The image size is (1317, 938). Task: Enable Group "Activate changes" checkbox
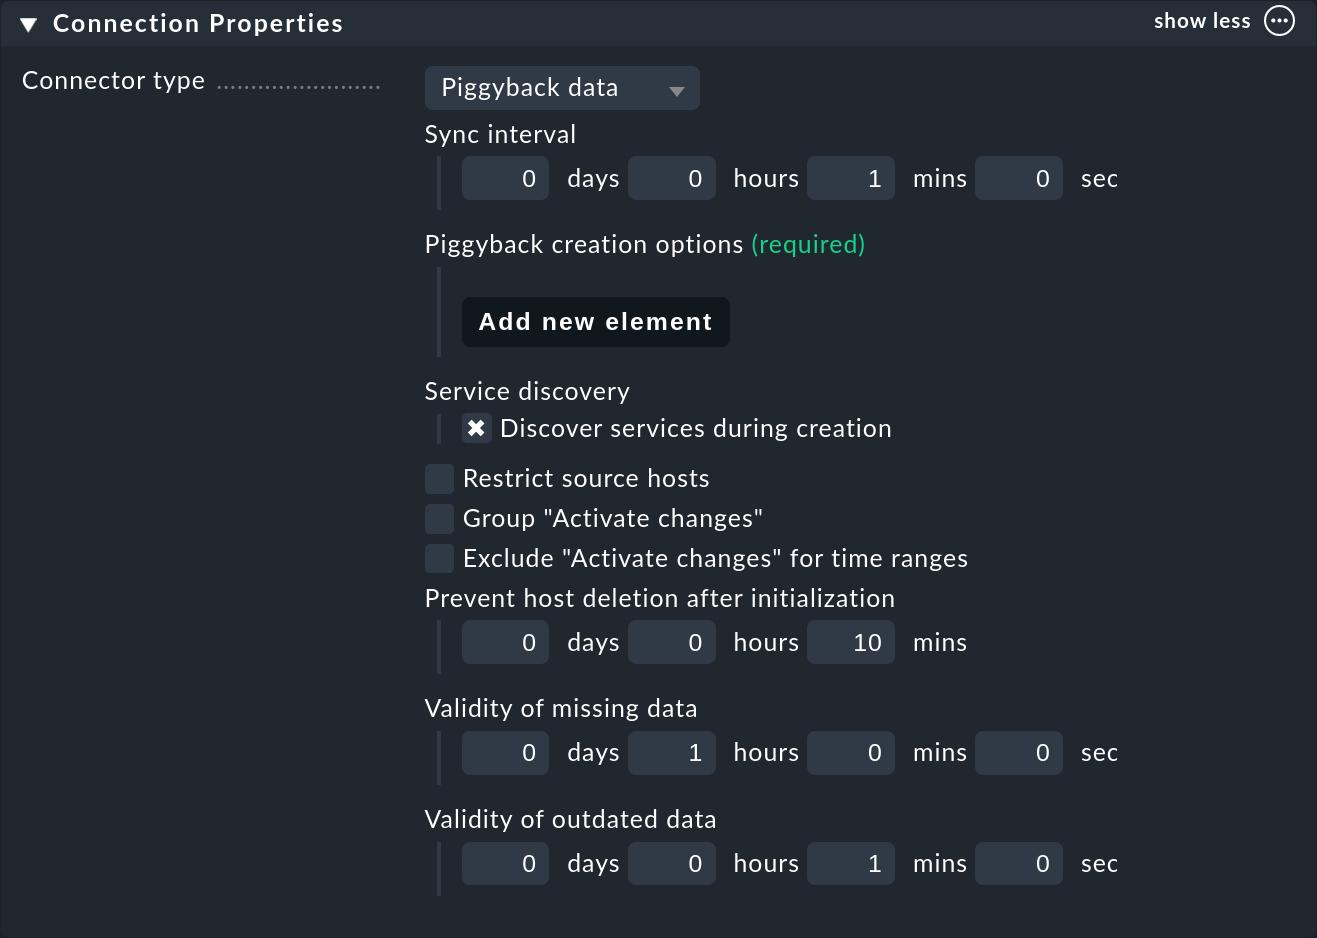pyautogui.click(x=439, y=518)
